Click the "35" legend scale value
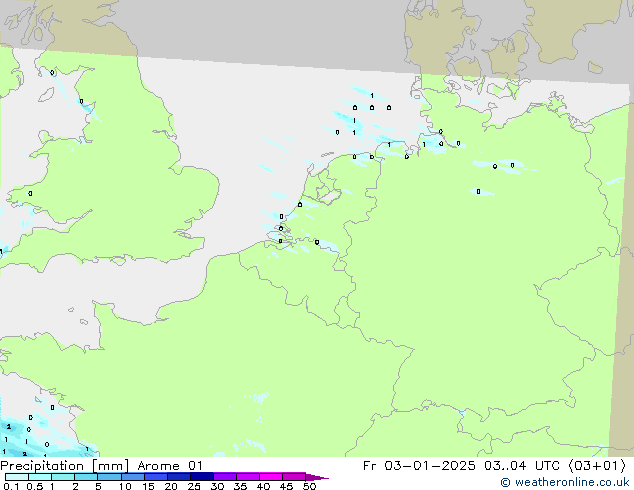Screen dimensions: 634x490 pyautogui.click(x=240, y=486)
